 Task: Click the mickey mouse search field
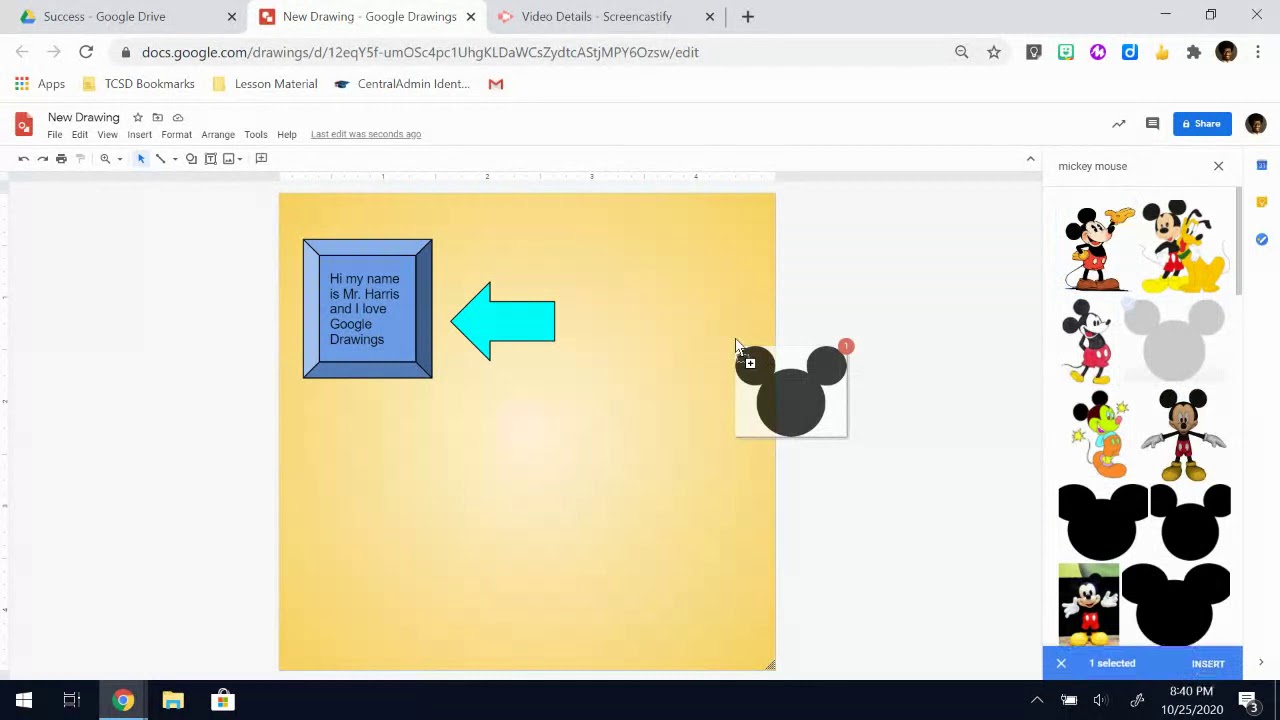[1130, 166]
